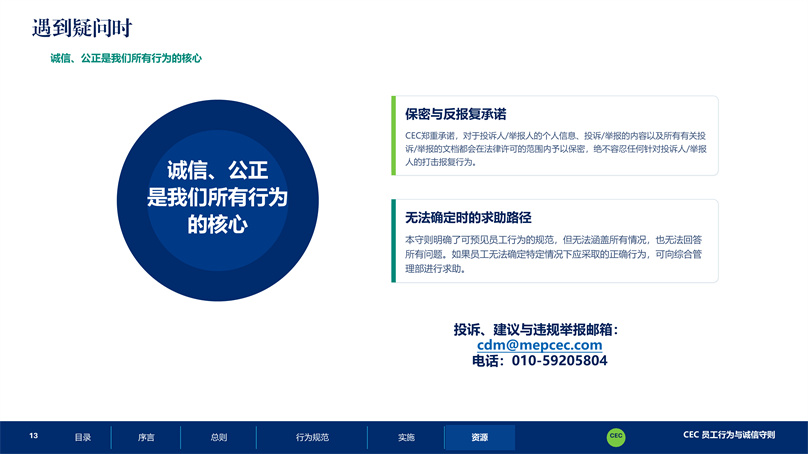Switch to the 总则 tab
This screenshot has height=454, width=808.
tap(218, 437)
